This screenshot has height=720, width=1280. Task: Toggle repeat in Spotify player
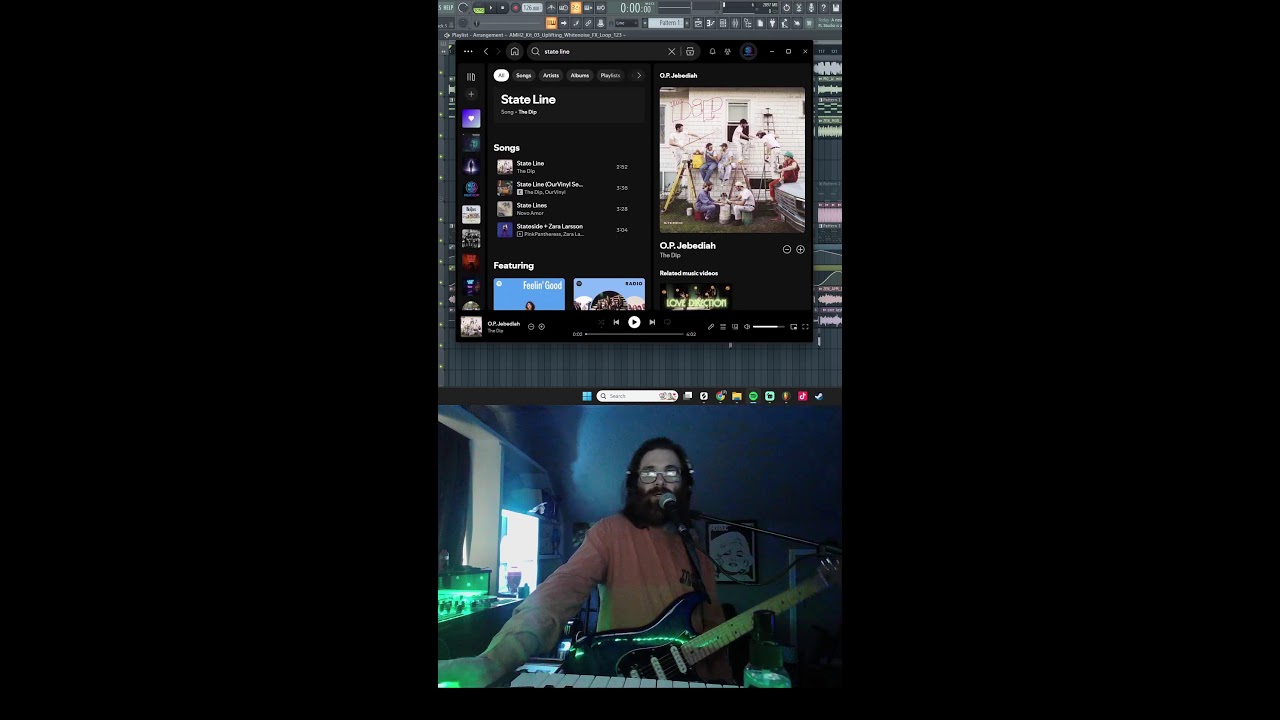(667, 322)
